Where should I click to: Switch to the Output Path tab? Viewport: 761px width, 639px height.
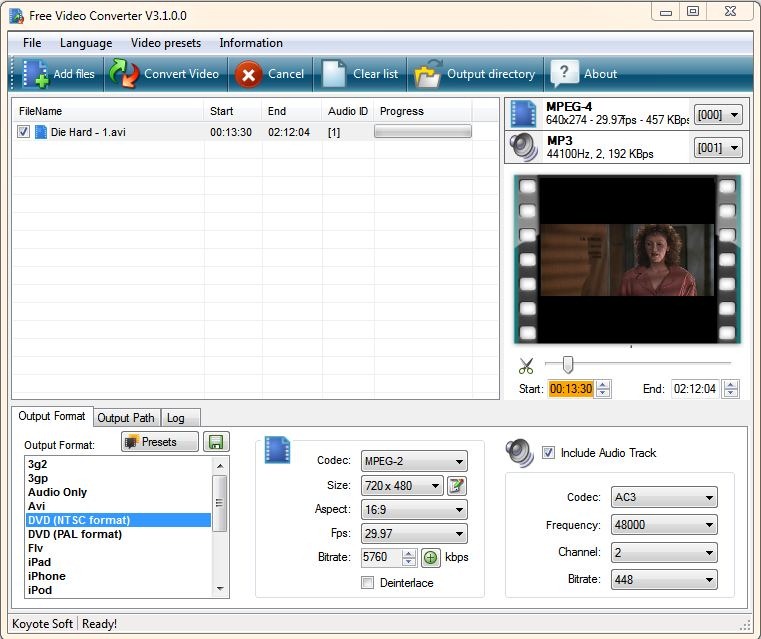click(126, 418)
